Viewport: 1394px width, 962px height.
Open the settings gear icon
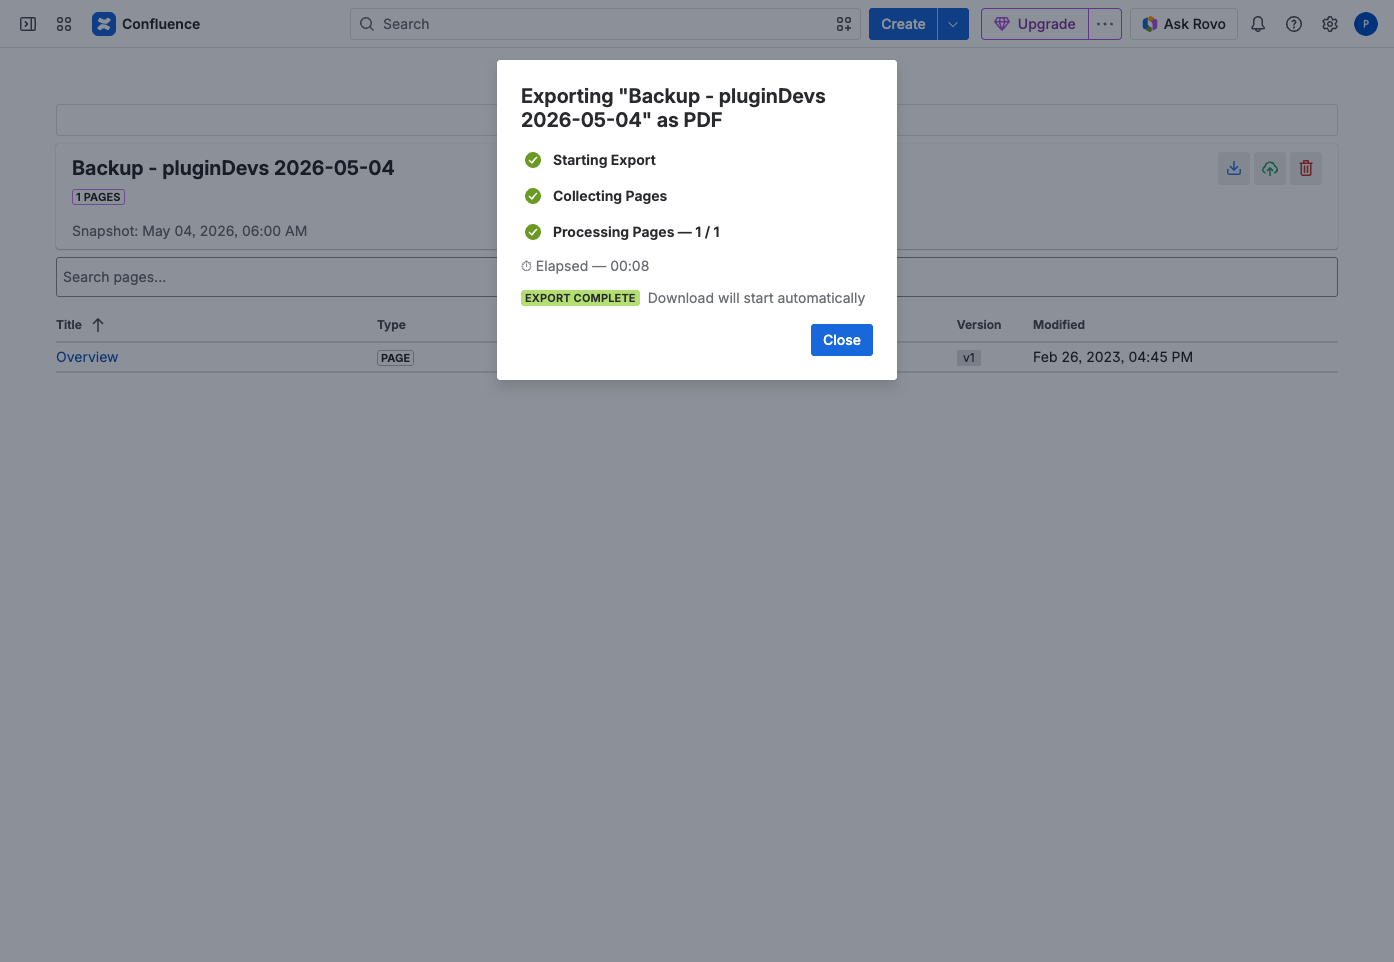[1330, 24]
